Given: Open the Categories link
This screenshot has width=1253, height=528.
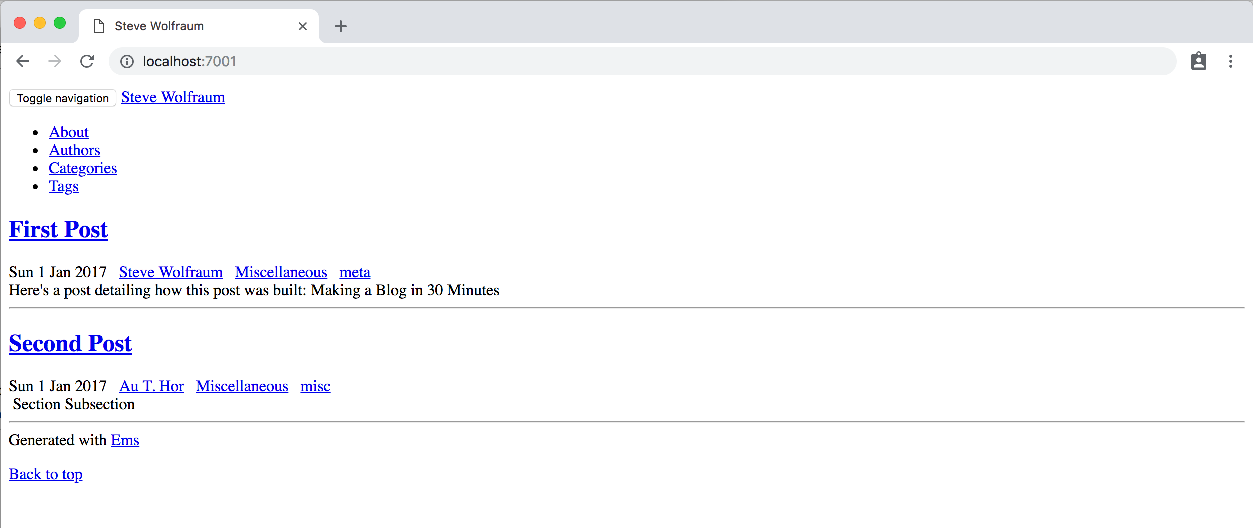Looking at the screenshot, I should [83, 168].
